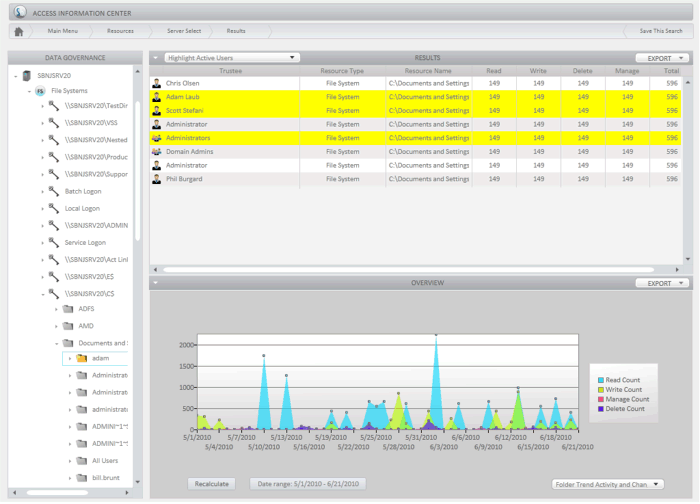Click user icon for Scott Stefani row
The width and height of the screenshot is (700, 504).
tap(157, 111)
